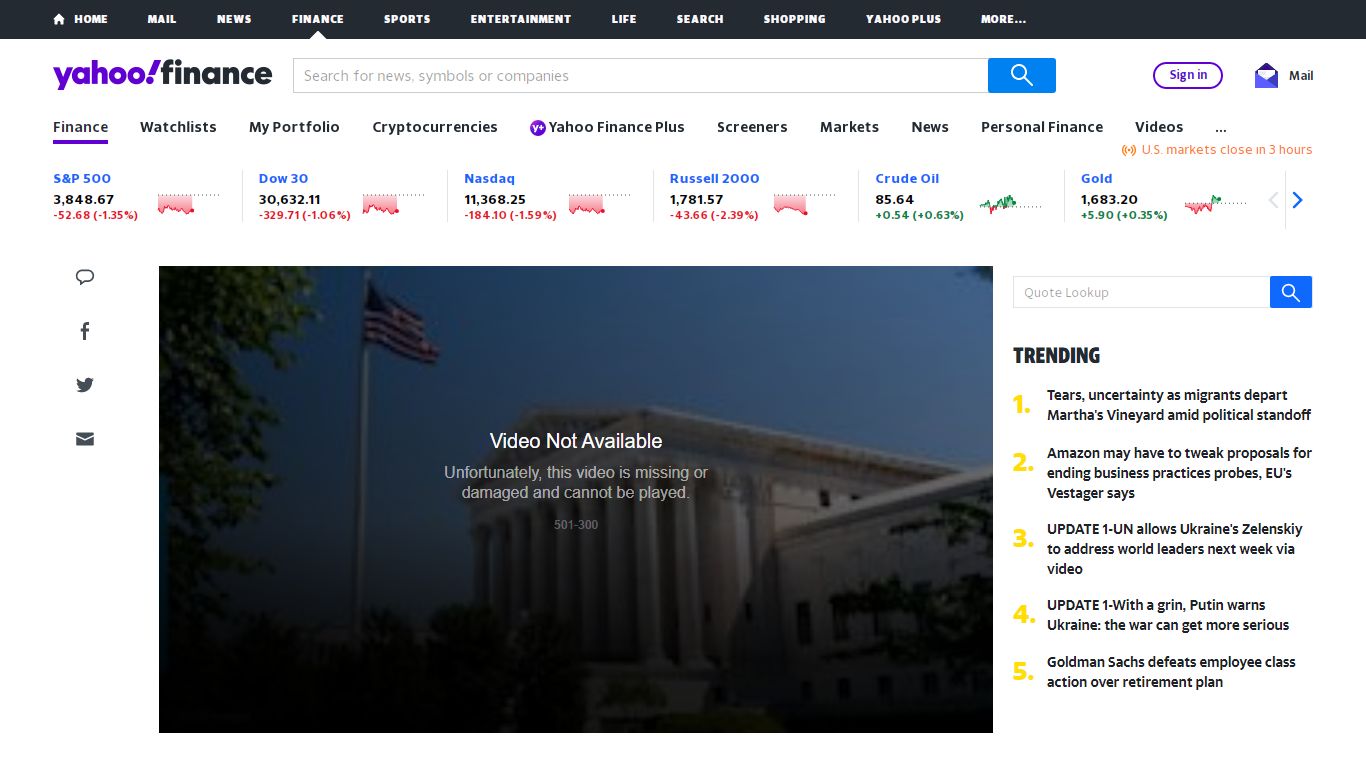1366x768 pixels.
Task: Open Shopping in the top bar
Action: (x=794, y=19)
